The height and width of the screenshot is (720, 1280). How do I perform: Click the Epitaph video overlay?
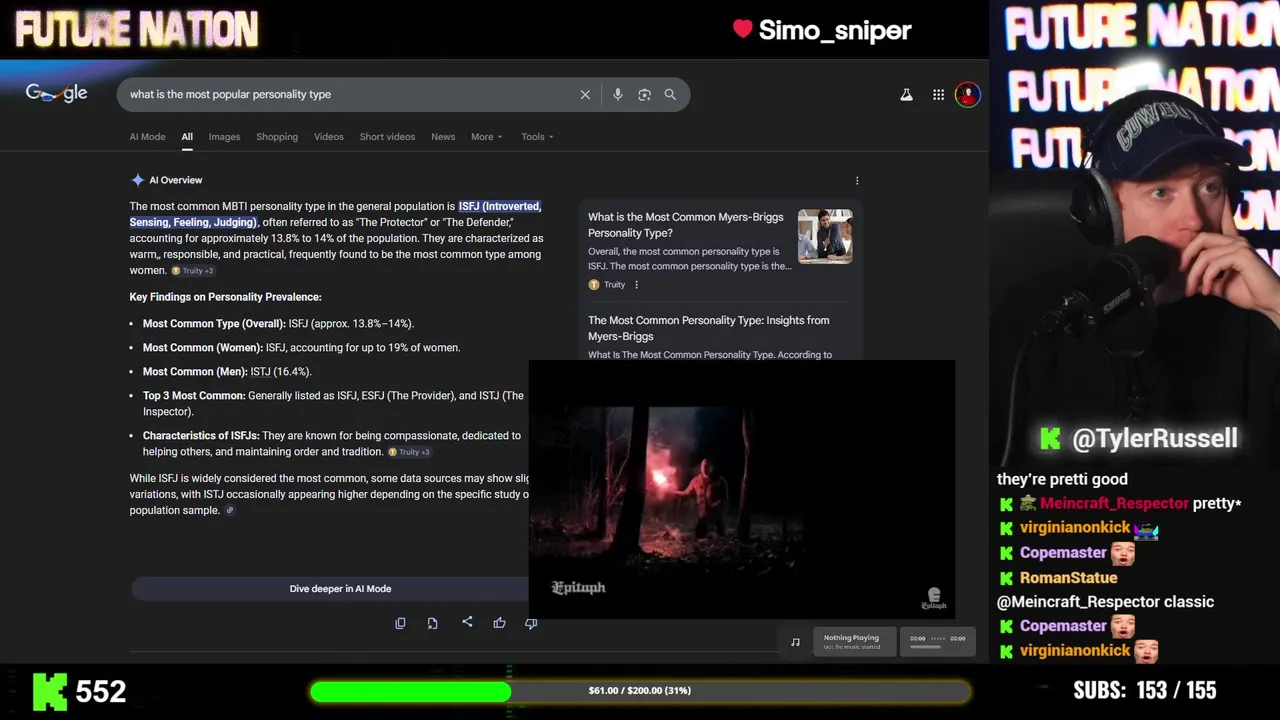click(x=742, y=490)
